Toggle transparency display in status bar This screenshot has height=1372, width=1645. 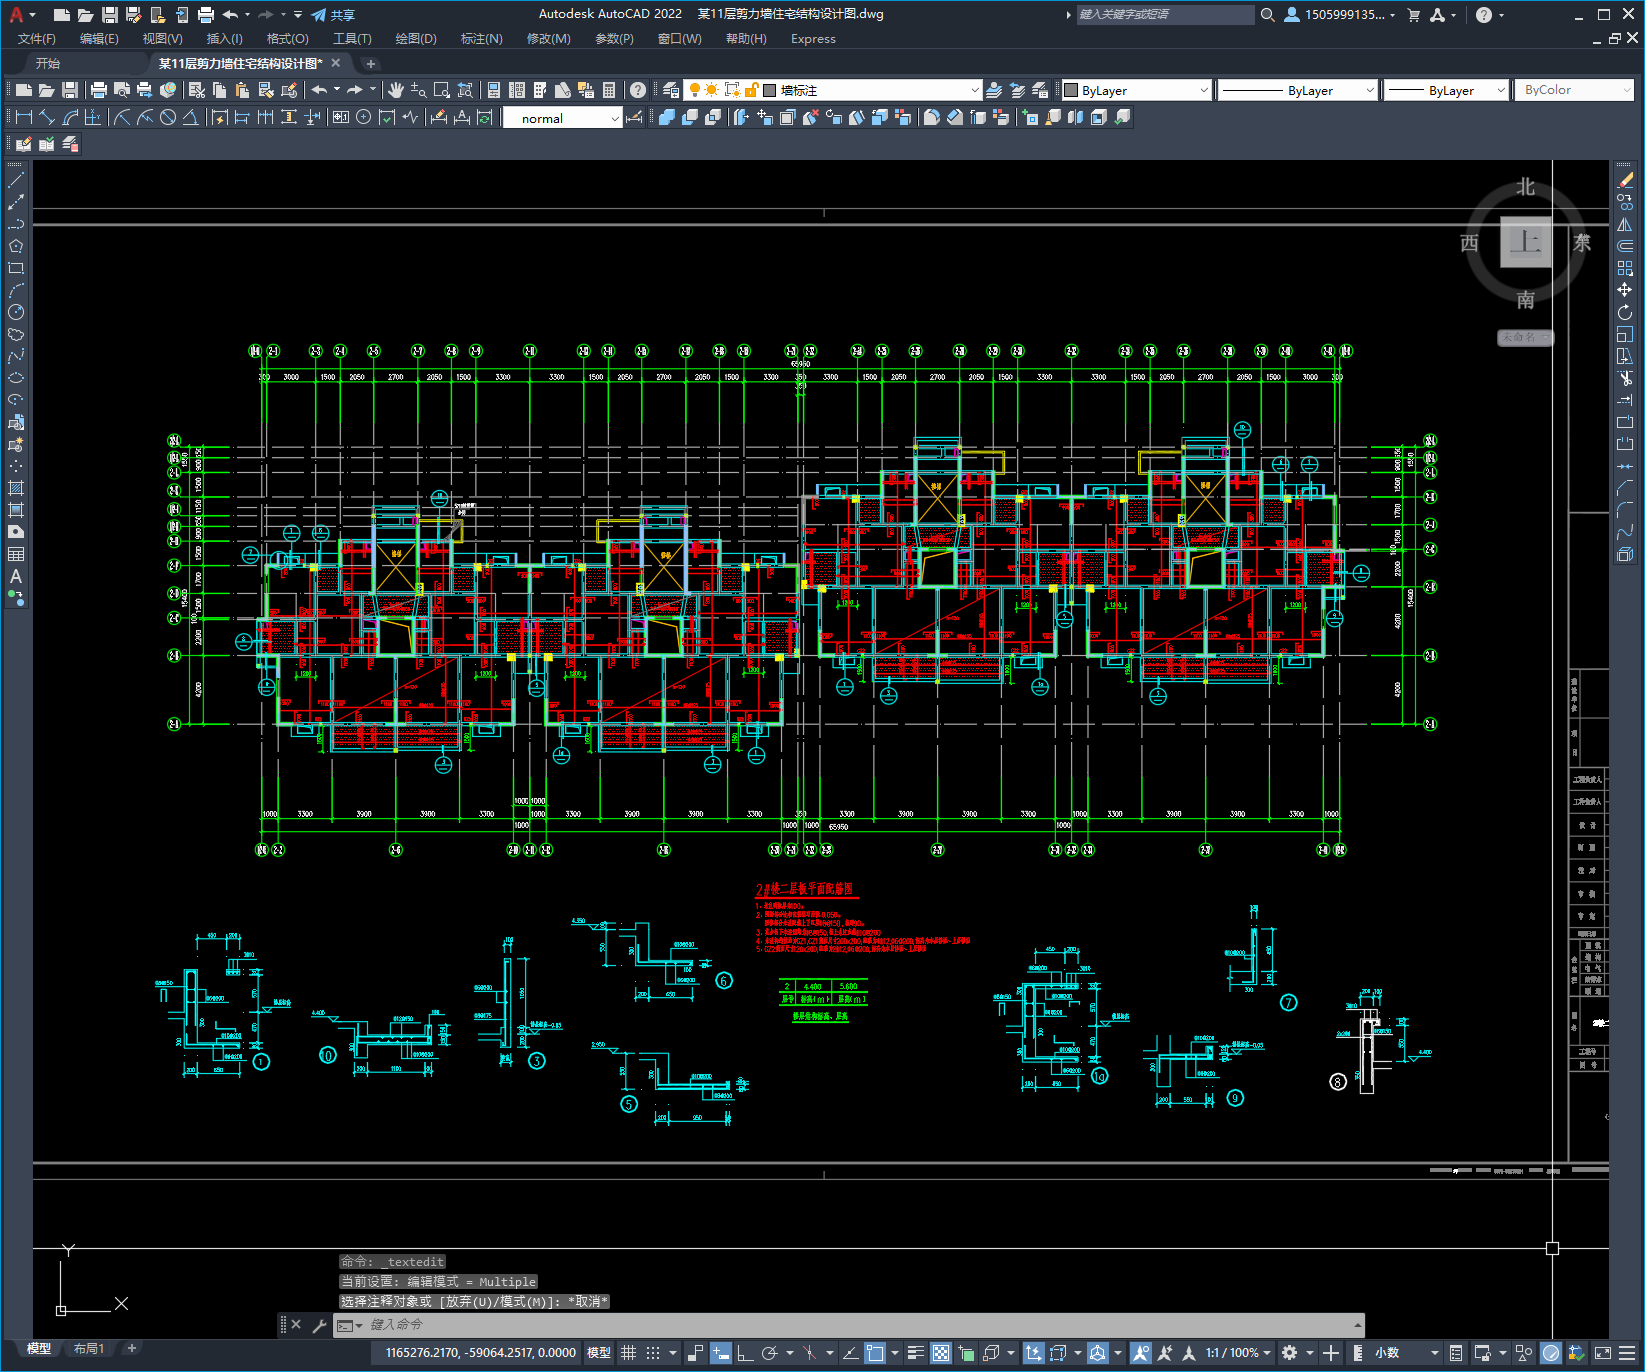click(941, 1353)
